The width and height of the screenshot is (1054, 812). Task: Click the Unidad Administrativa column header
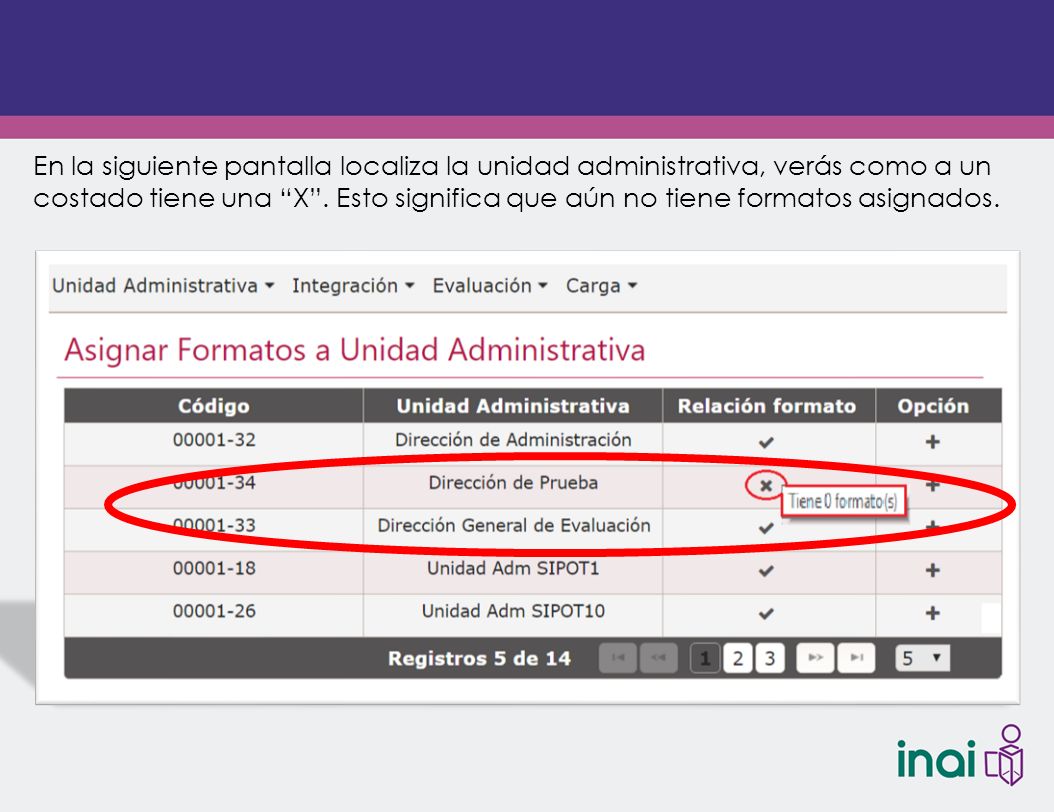[x=513, y=406]
